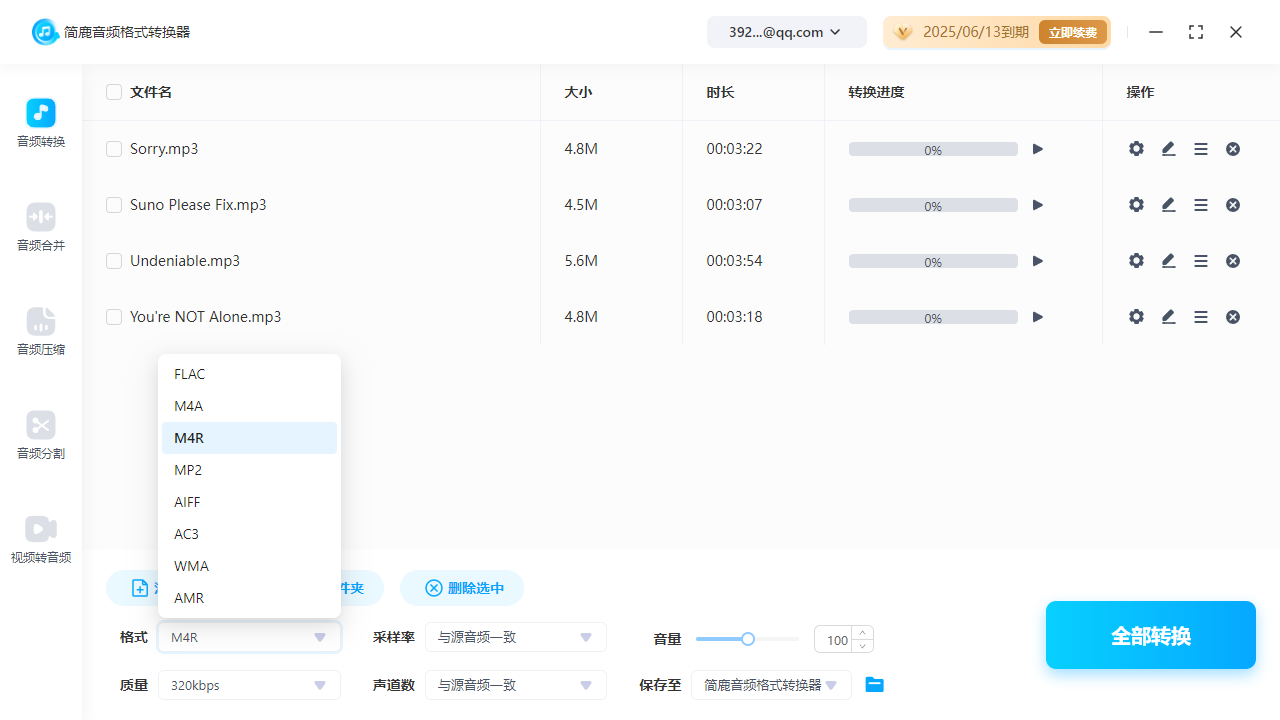Image resolution: width=1280 pixels, height=720 pixels.
Task: Select AIFF as output format
Action: 249,501
